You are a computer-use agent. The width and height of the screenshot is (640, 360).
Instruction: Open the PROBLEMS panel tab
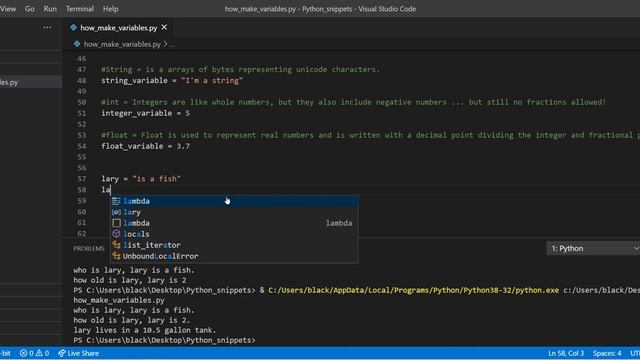click(89, 249)
